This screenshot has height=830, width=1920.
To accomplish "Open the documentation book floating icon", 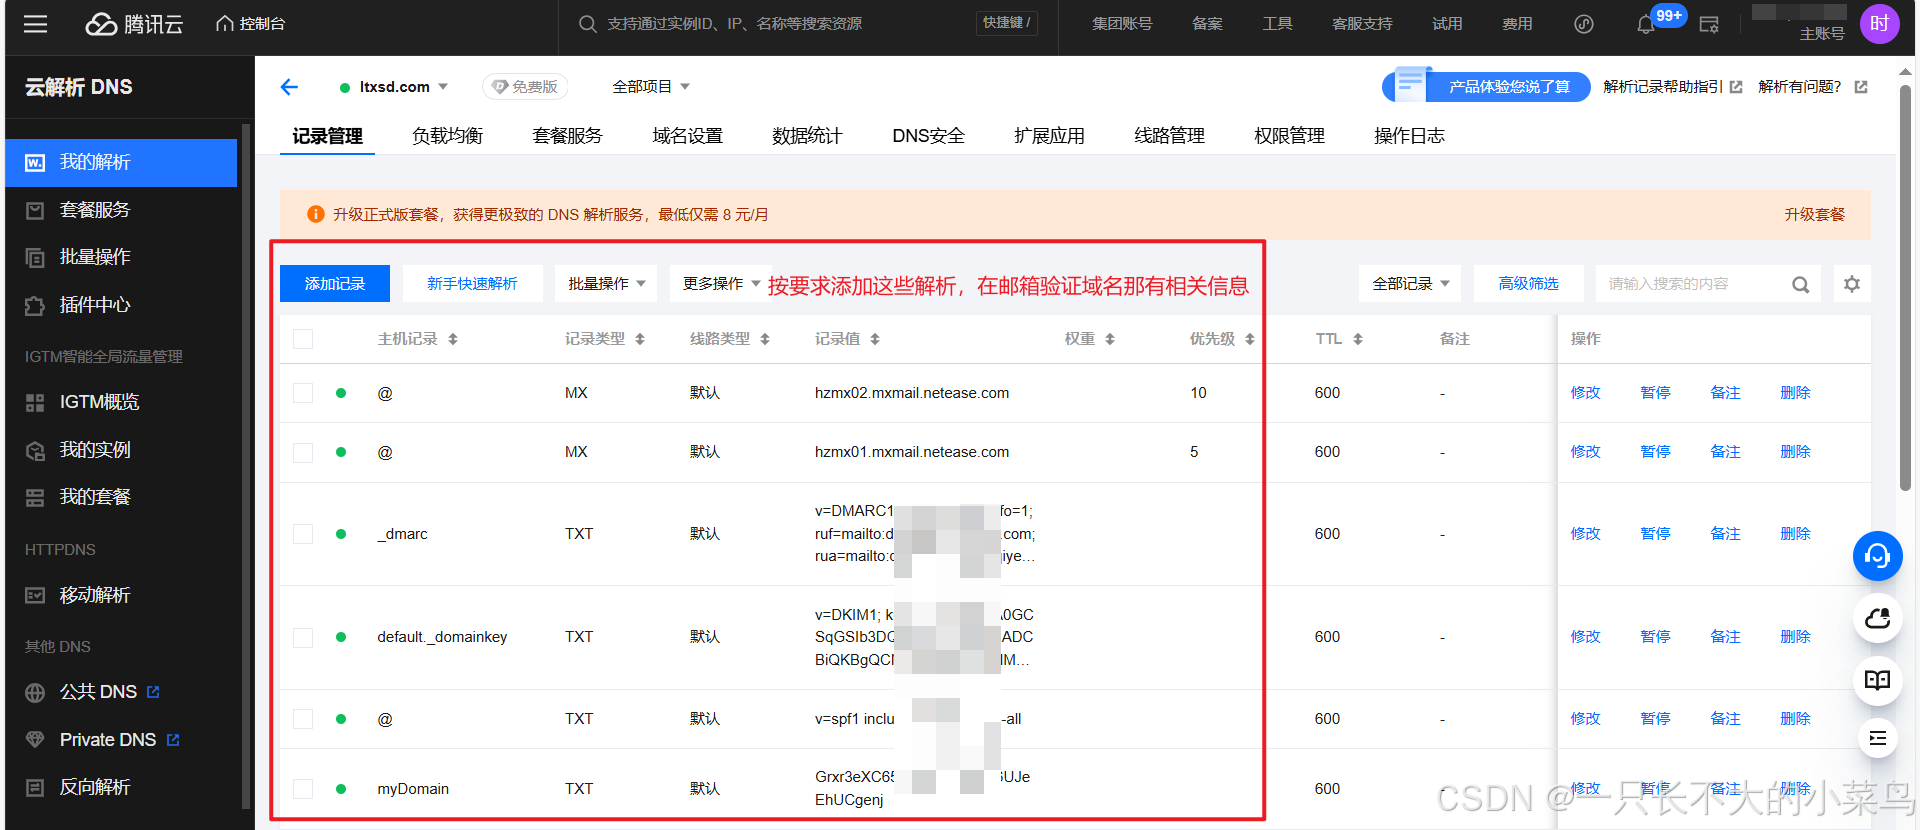I will (1877, 680).
